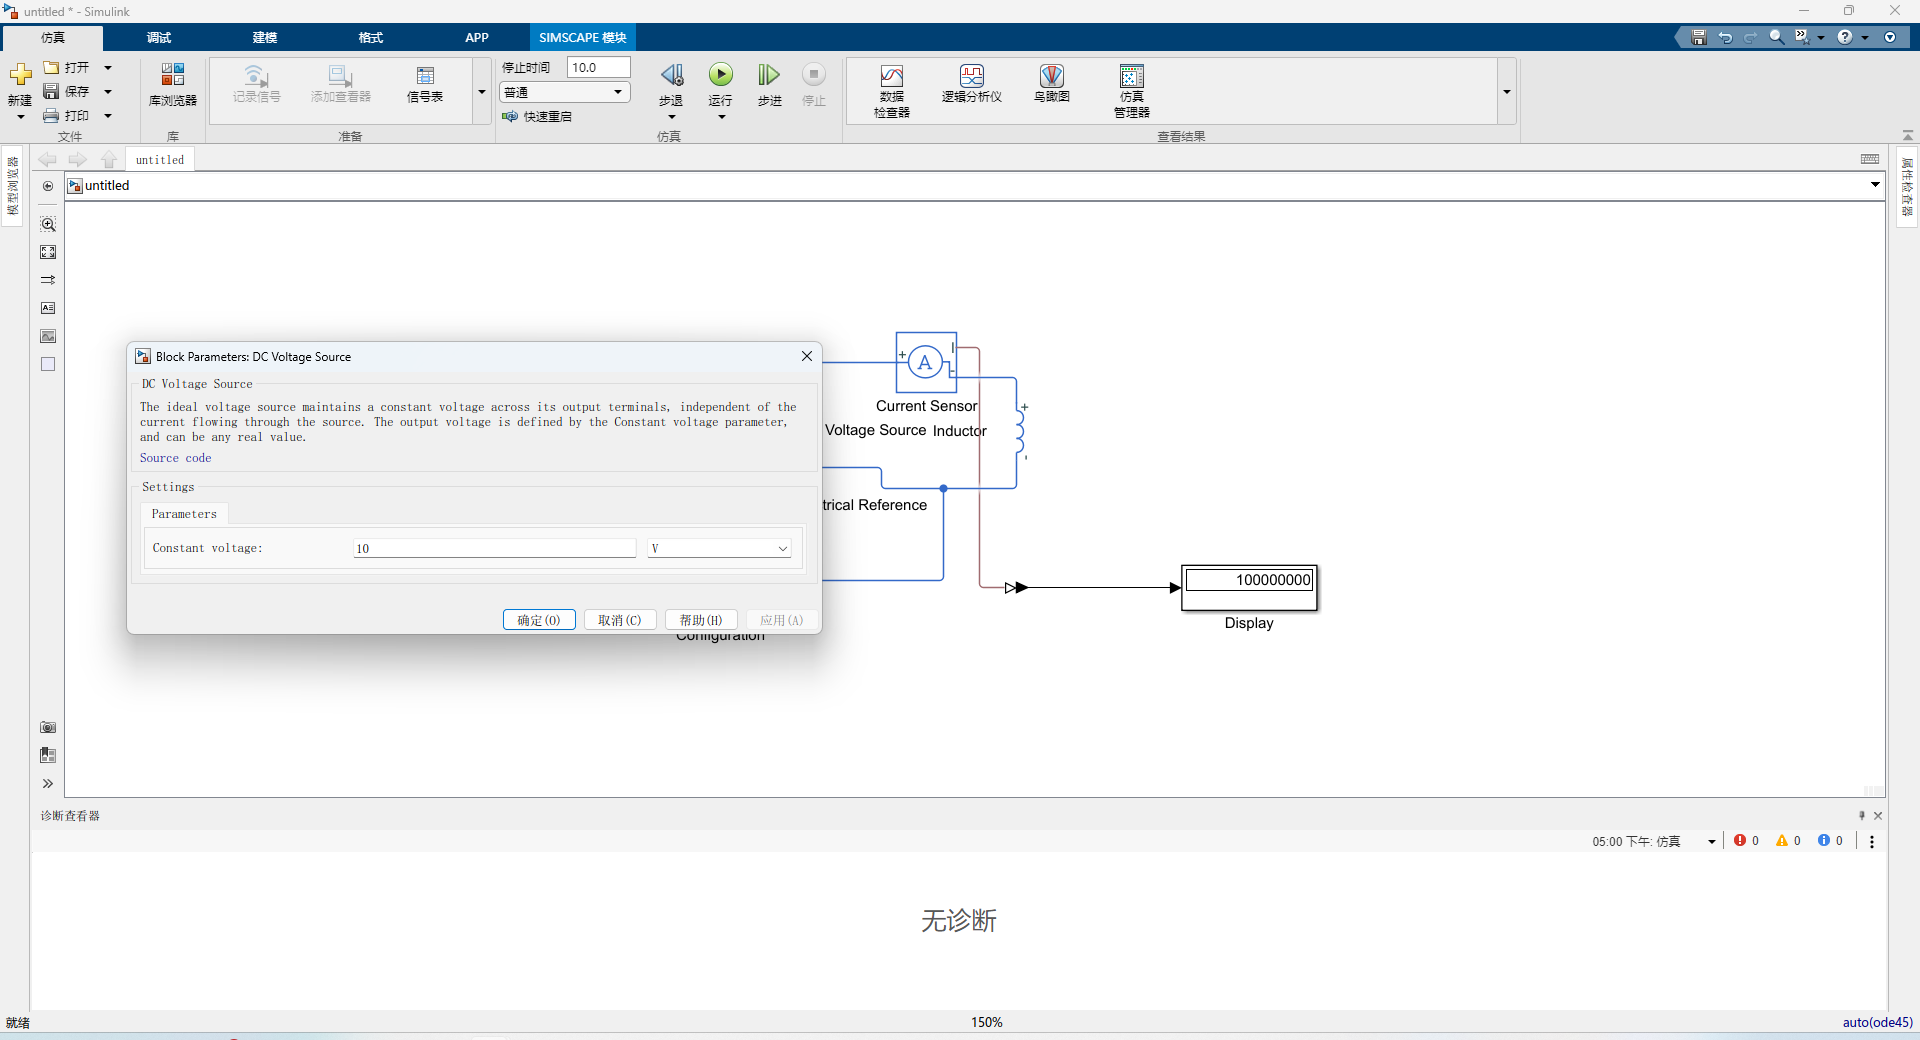This screenshot has width=1920, height=1040.
Task: Click the favorite commands icon
Action: pos(1802,37)
